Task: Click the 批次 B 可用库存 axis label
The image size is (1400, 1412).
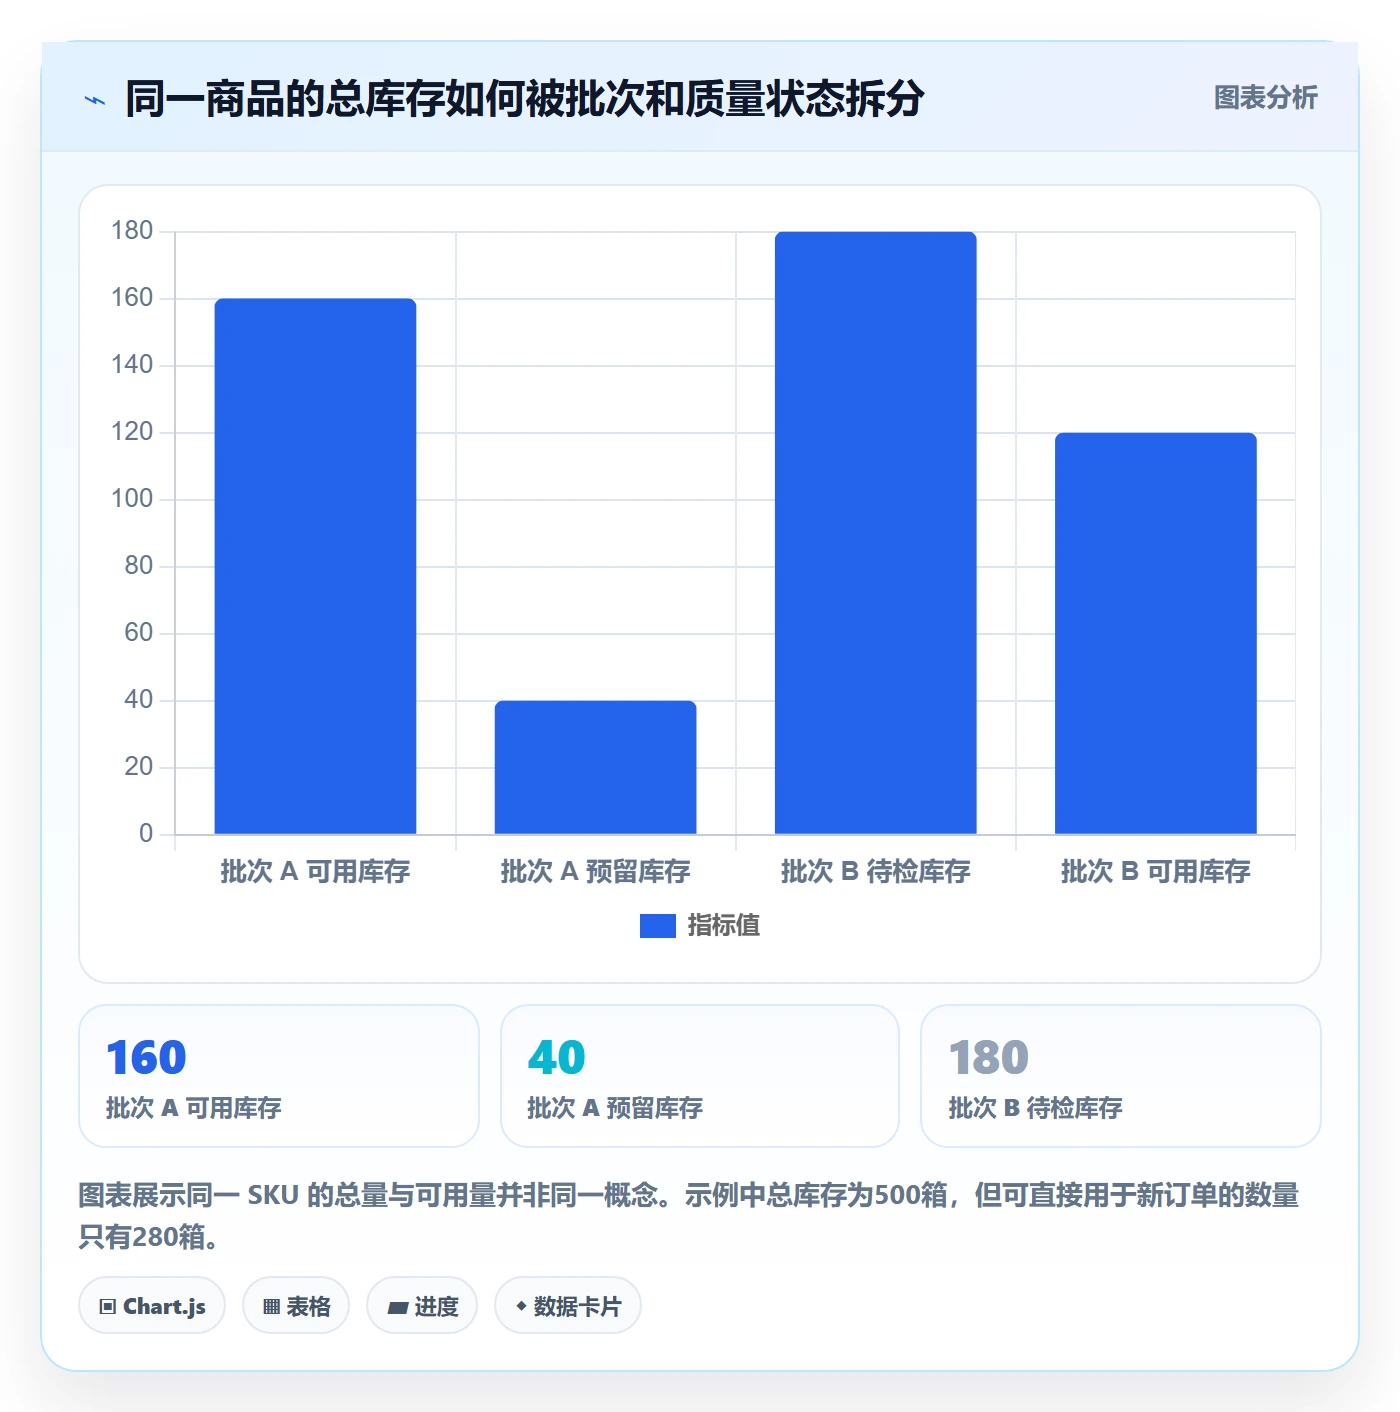Action: [x=1155, y=872]
